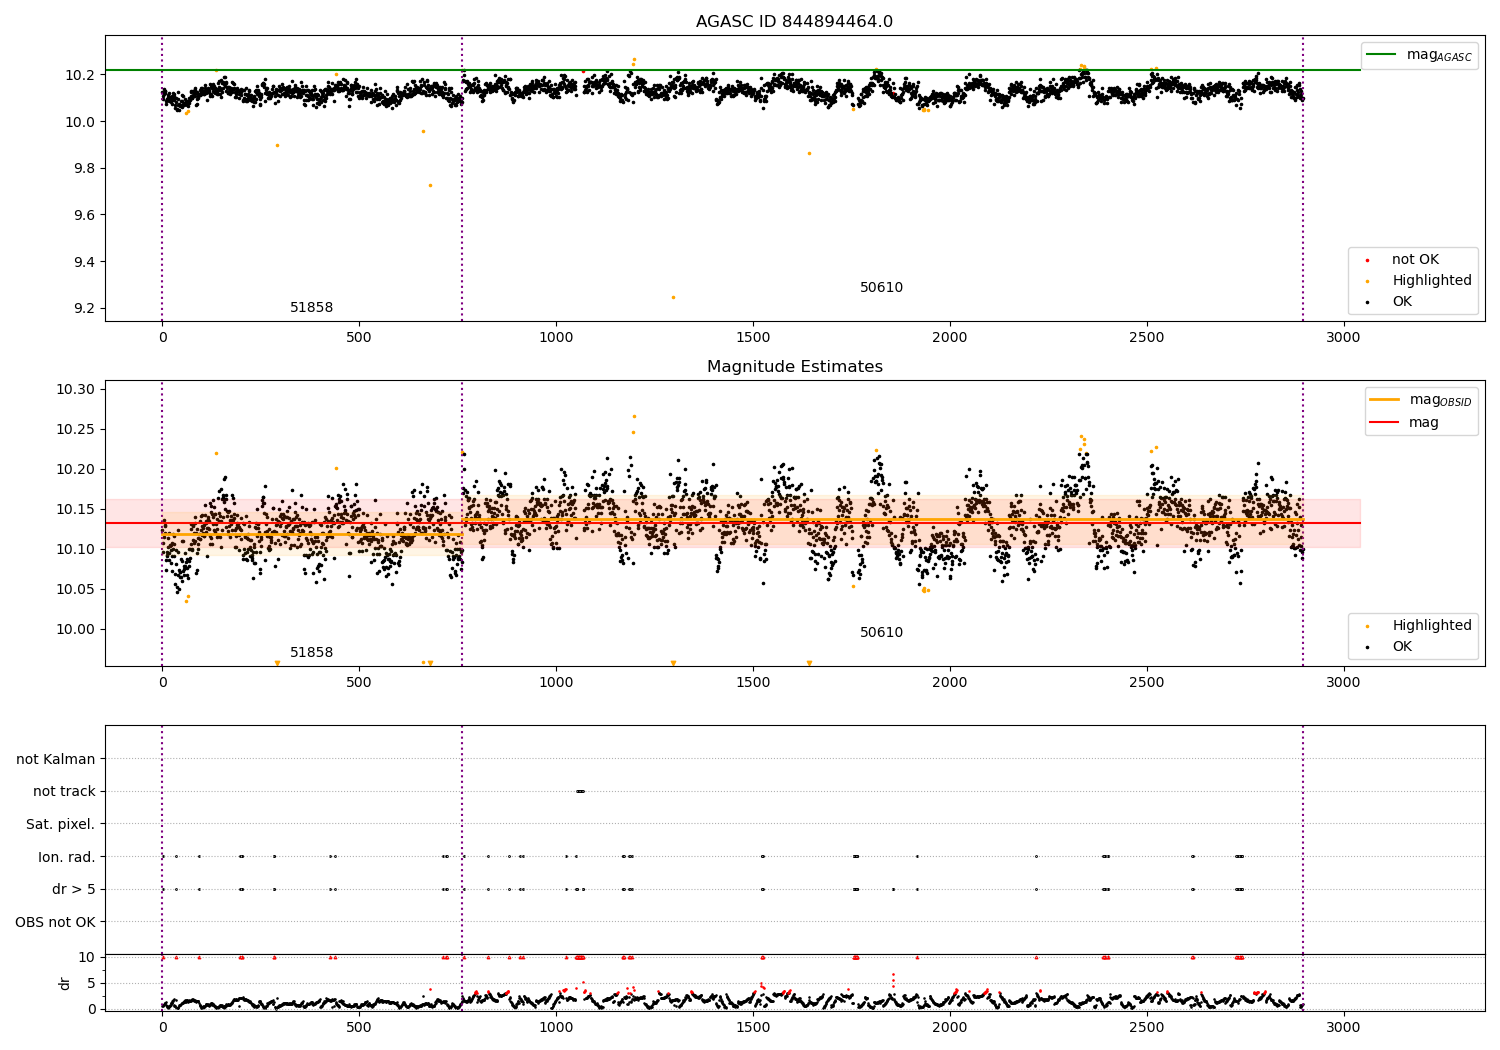Click the 10 tick on the dr axis
Screen dimensions: 1500x1050
pyautogui.click(x=87, y=957)
